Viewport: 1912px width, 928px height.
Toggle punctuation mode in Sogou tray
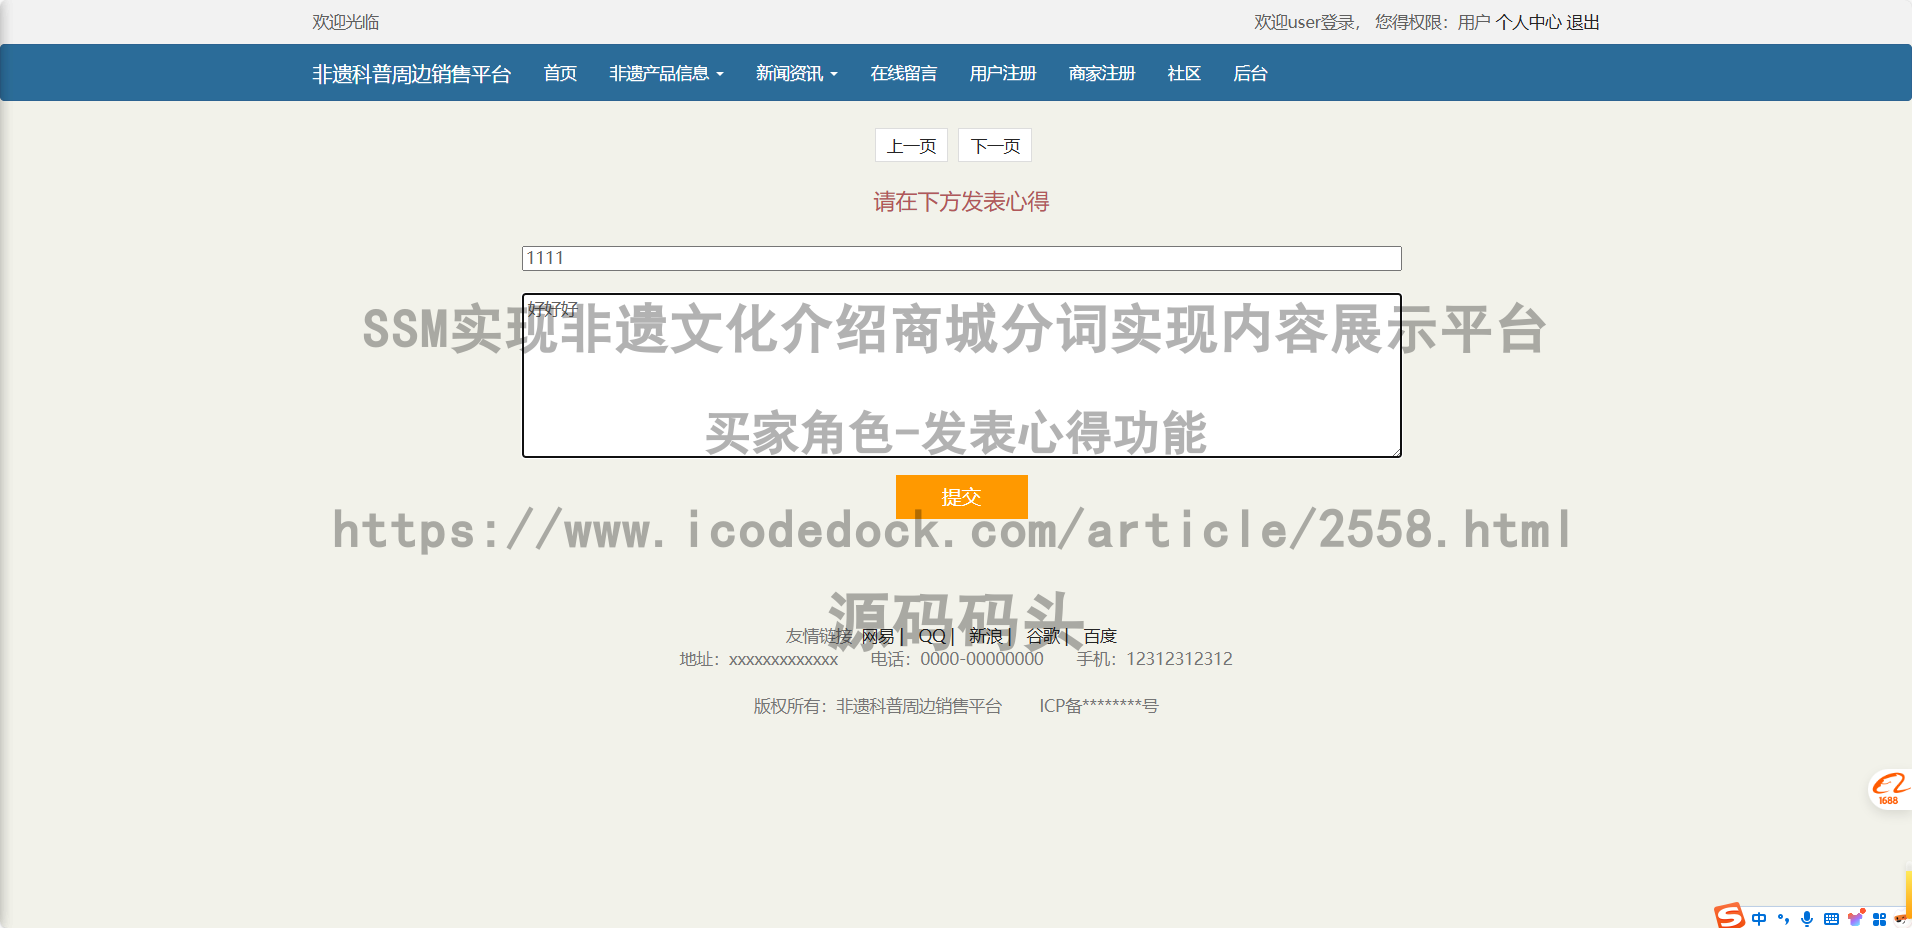(1783, 918)
